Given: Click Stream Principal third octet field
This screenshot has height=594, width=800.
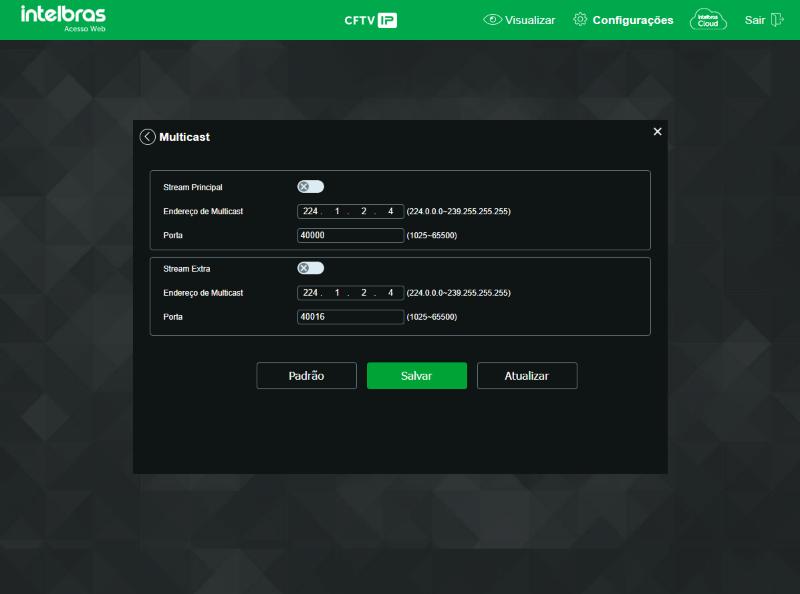Looking at the screenshot, I should [363, 211].
